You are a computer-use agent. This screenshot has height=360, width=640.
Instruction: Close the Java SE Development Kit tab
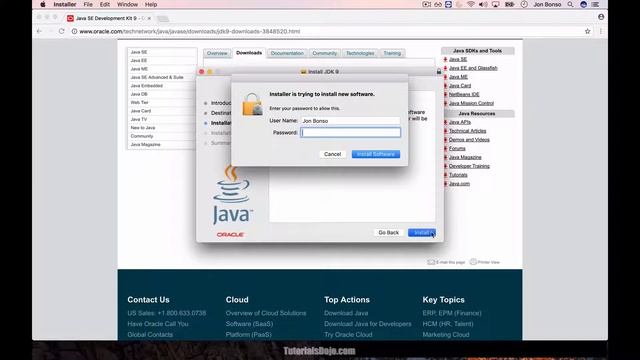coord(149,18)
